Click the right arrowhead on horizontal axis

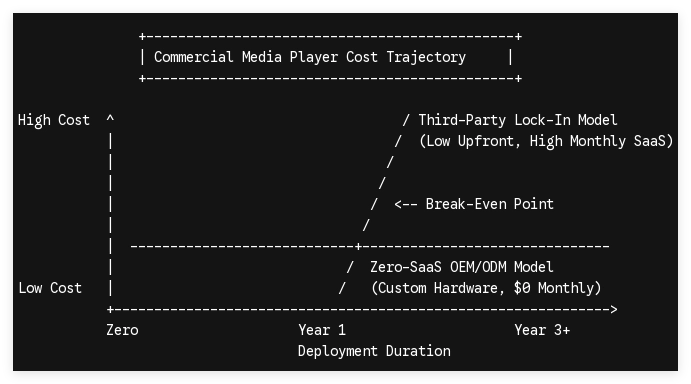pyautogui.click(x=614, y=309)
